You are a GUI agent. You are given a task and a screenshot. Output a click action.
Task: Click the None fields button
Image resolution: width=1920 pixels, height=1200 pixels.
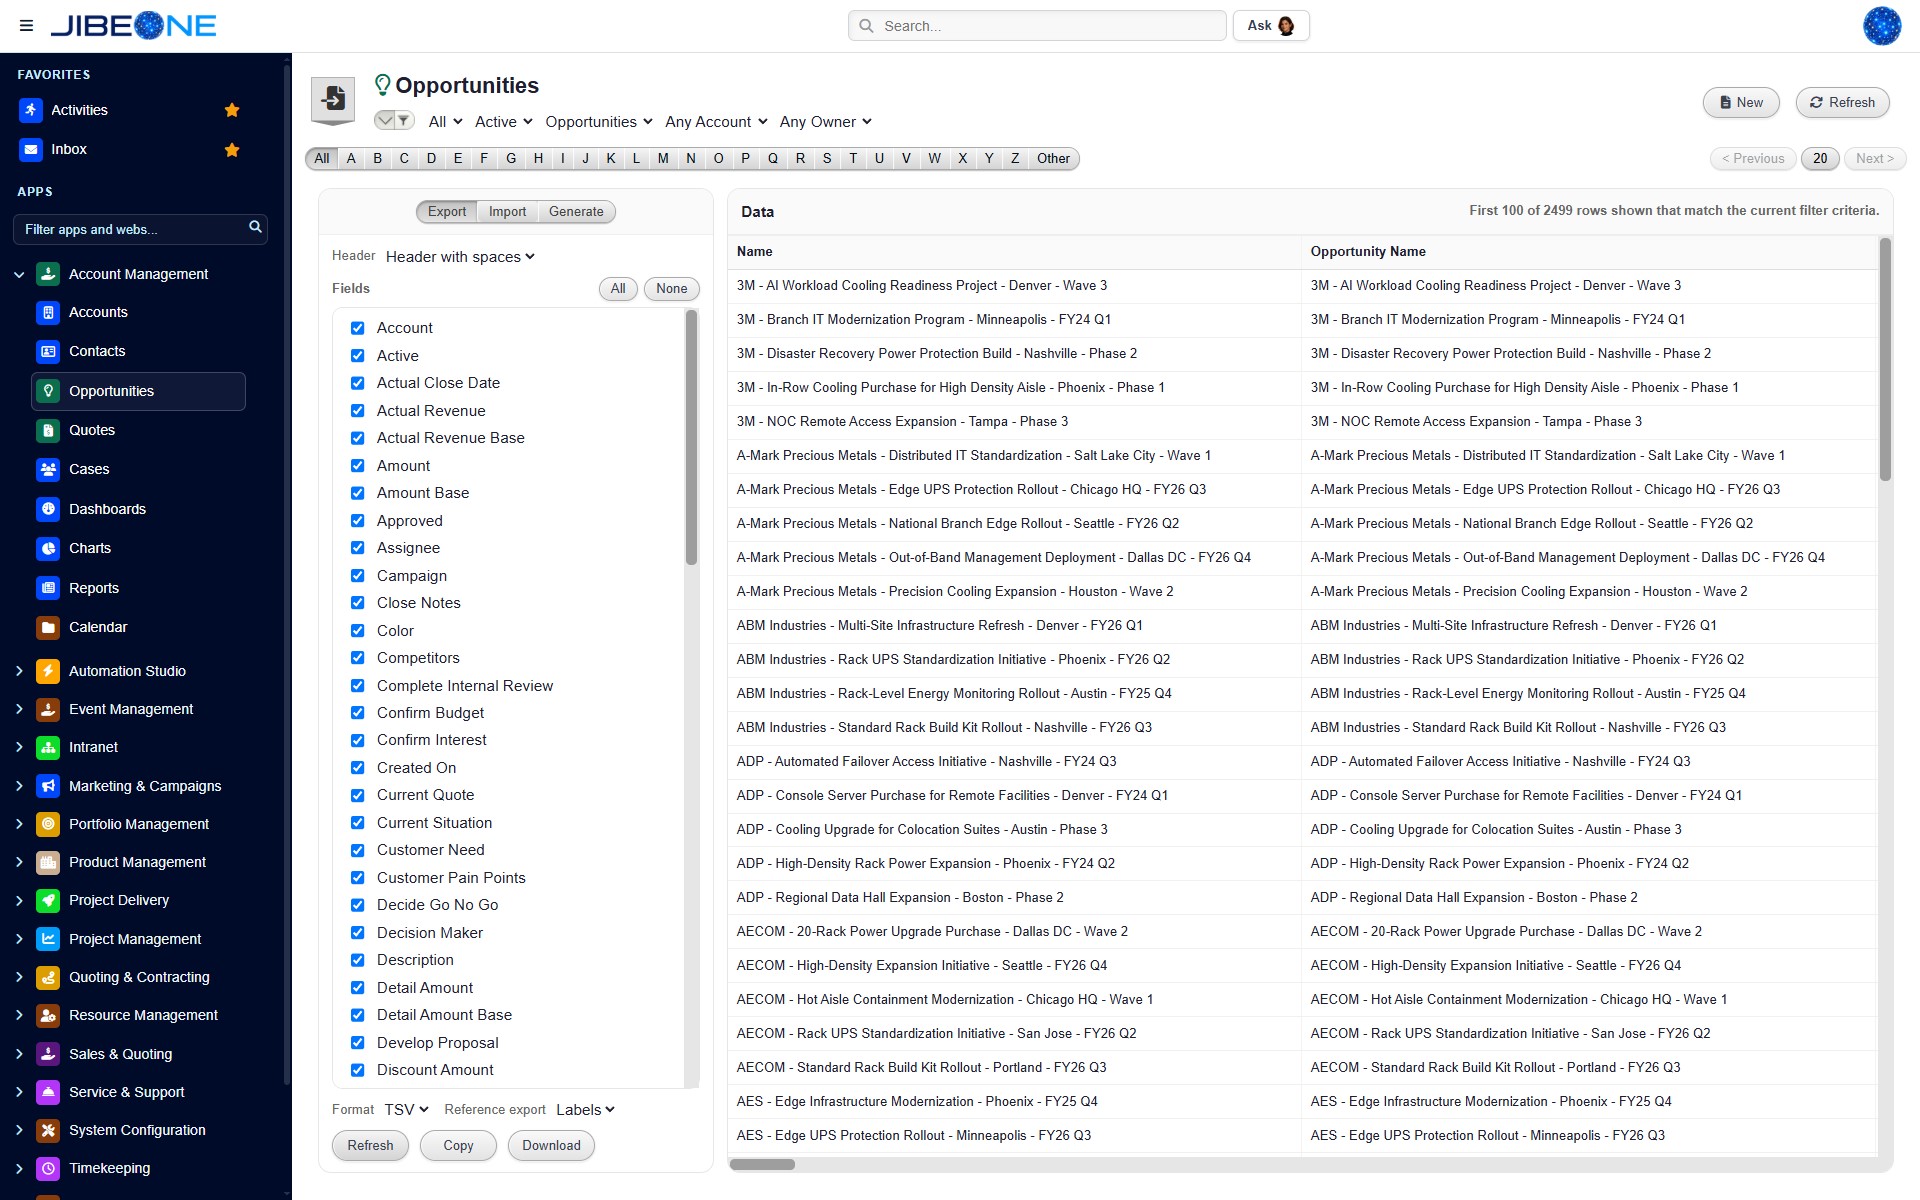(x=672, y=289)
